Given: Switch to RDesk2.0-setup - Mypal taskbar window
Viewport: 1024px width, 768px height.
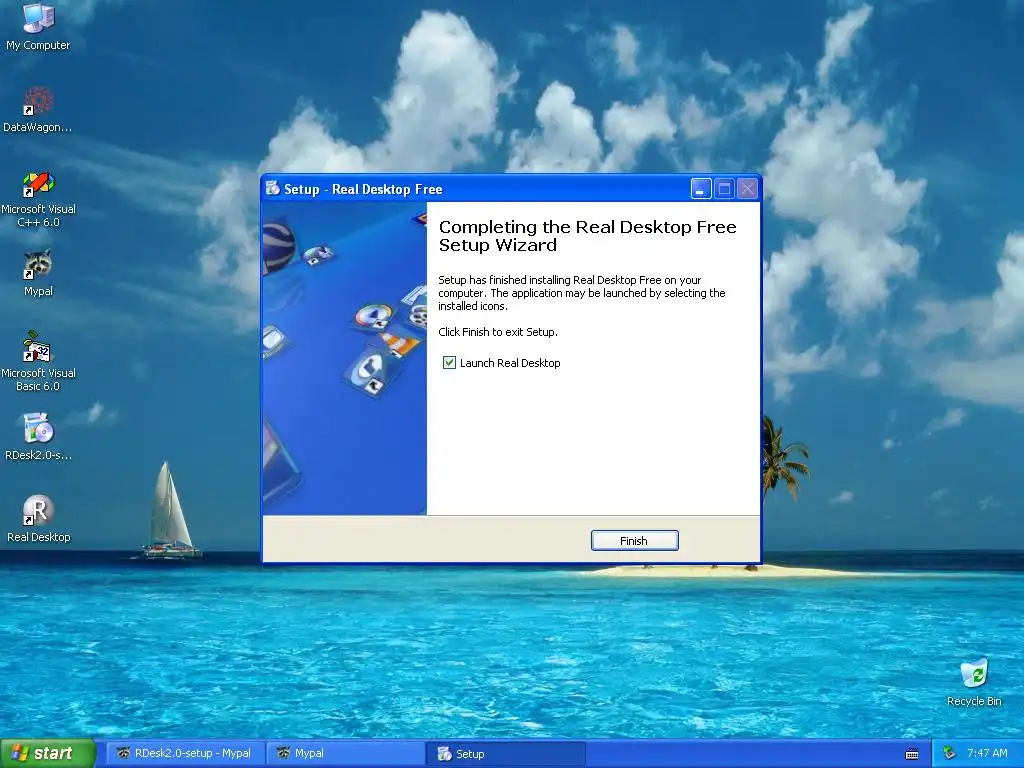Looking at the screenshot, I should [x=186, y=753].
